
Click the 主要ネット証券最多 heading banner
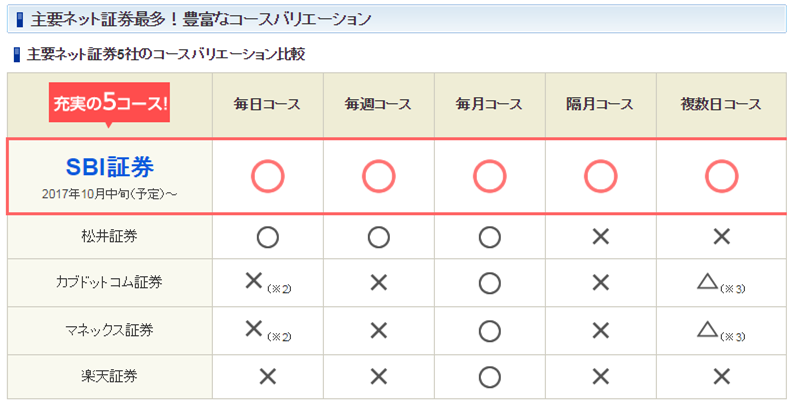397,19
